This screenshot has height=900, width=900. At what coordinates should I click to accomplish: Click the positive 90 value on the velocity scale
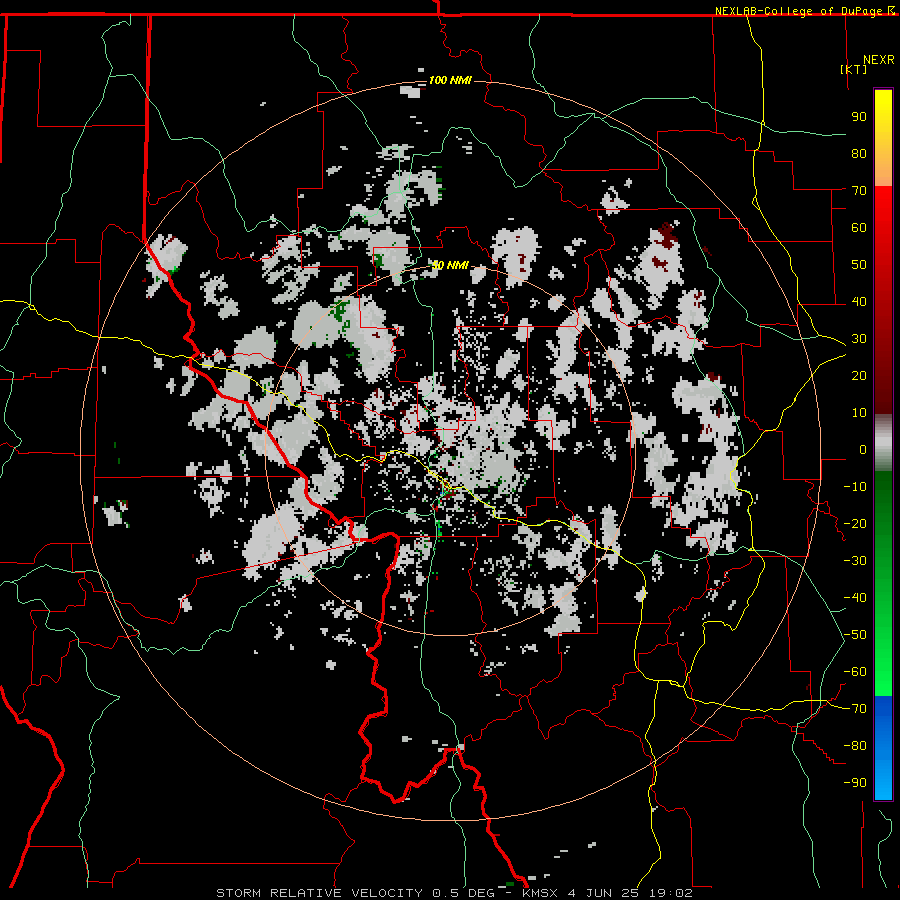[859, 117]
